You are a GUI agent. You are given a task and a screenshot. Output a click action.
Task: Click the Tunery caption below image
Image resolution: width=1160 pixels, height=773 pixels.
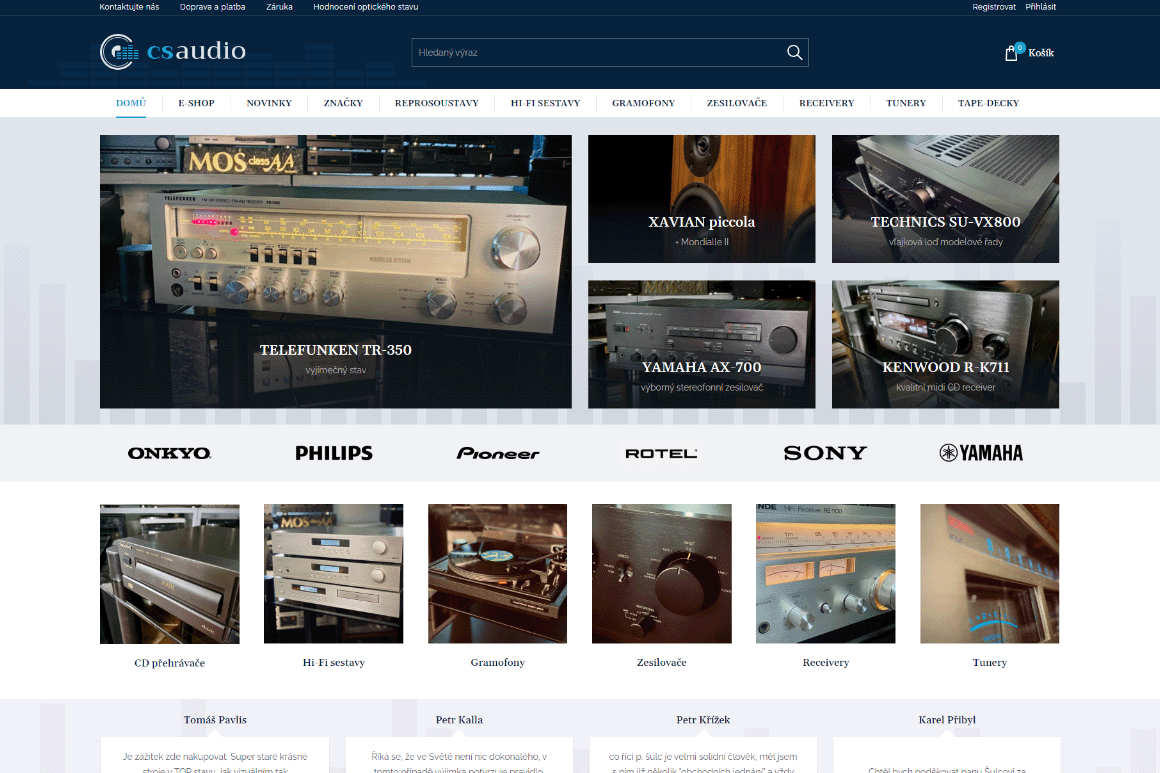pyautogui.click(x=990, y=663)
